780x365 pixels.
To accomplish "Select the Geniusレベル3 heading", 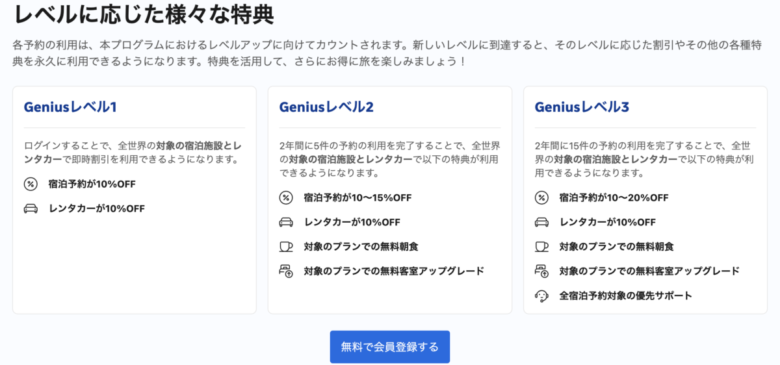I will point(582,107).
